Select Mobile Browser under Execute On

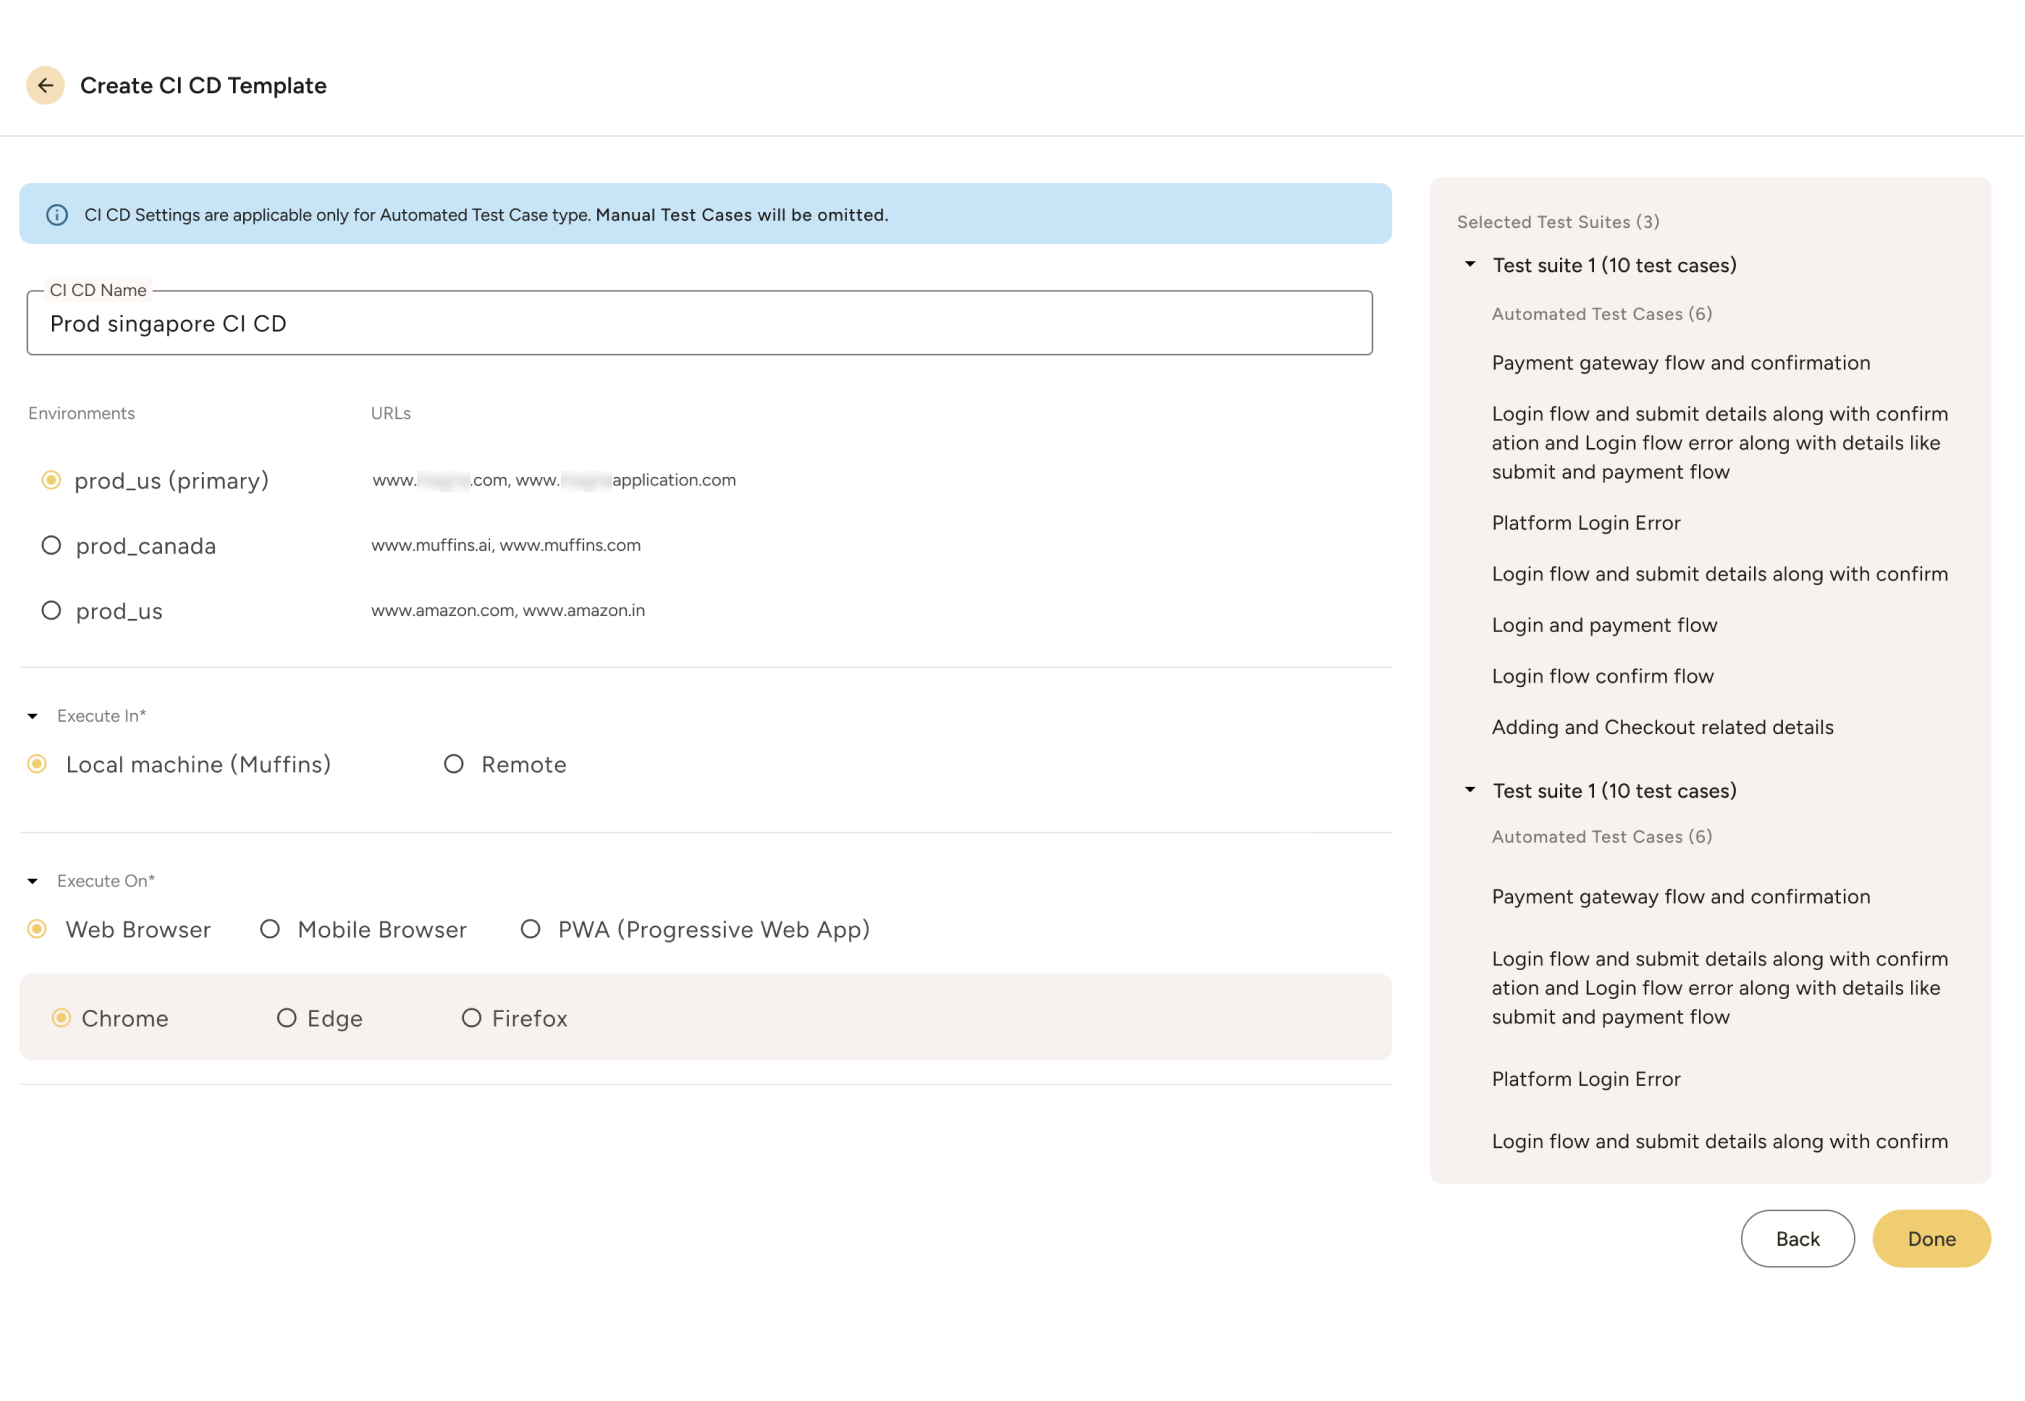(x=270, y=929)
